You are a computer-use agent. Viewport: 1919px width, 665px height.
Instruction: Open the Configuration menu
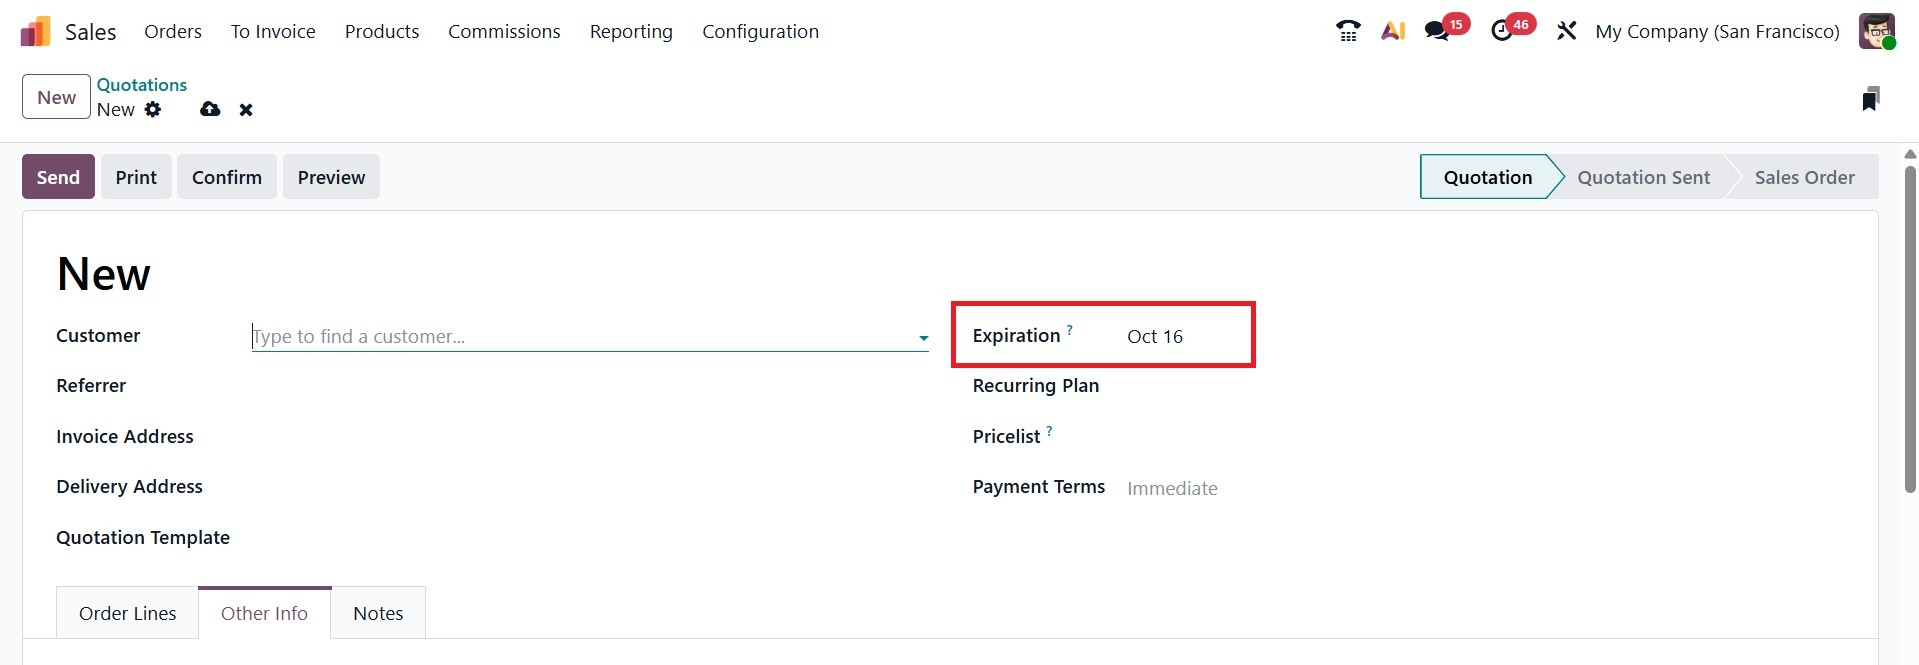760,31
